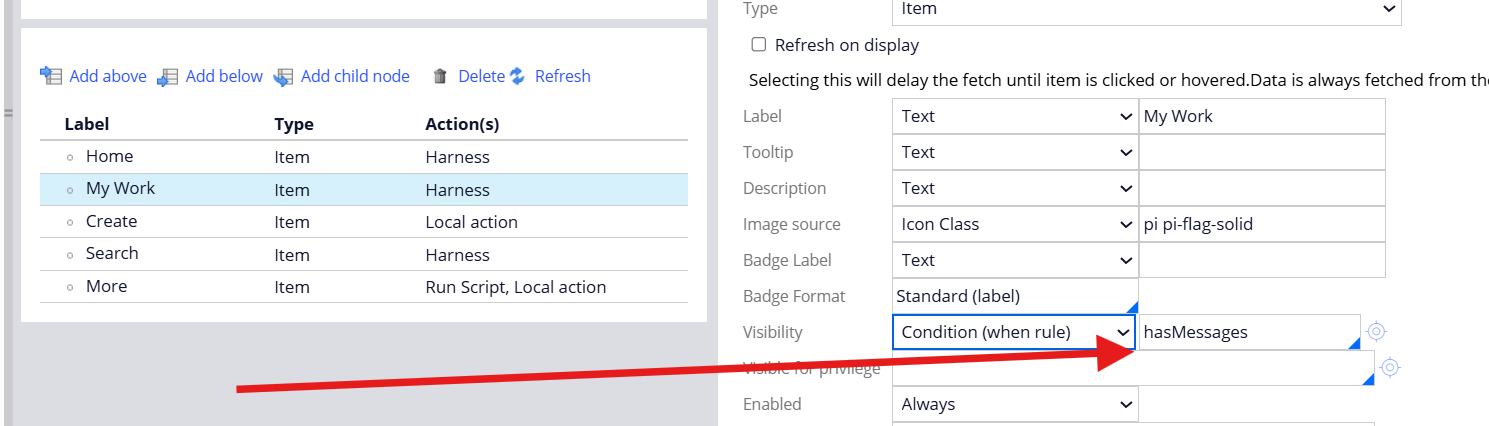The width and height of the screenshot is (1489, 426).
Task: Click the Add child node icon
Action: pyautogui.click(x=284, y=76)
